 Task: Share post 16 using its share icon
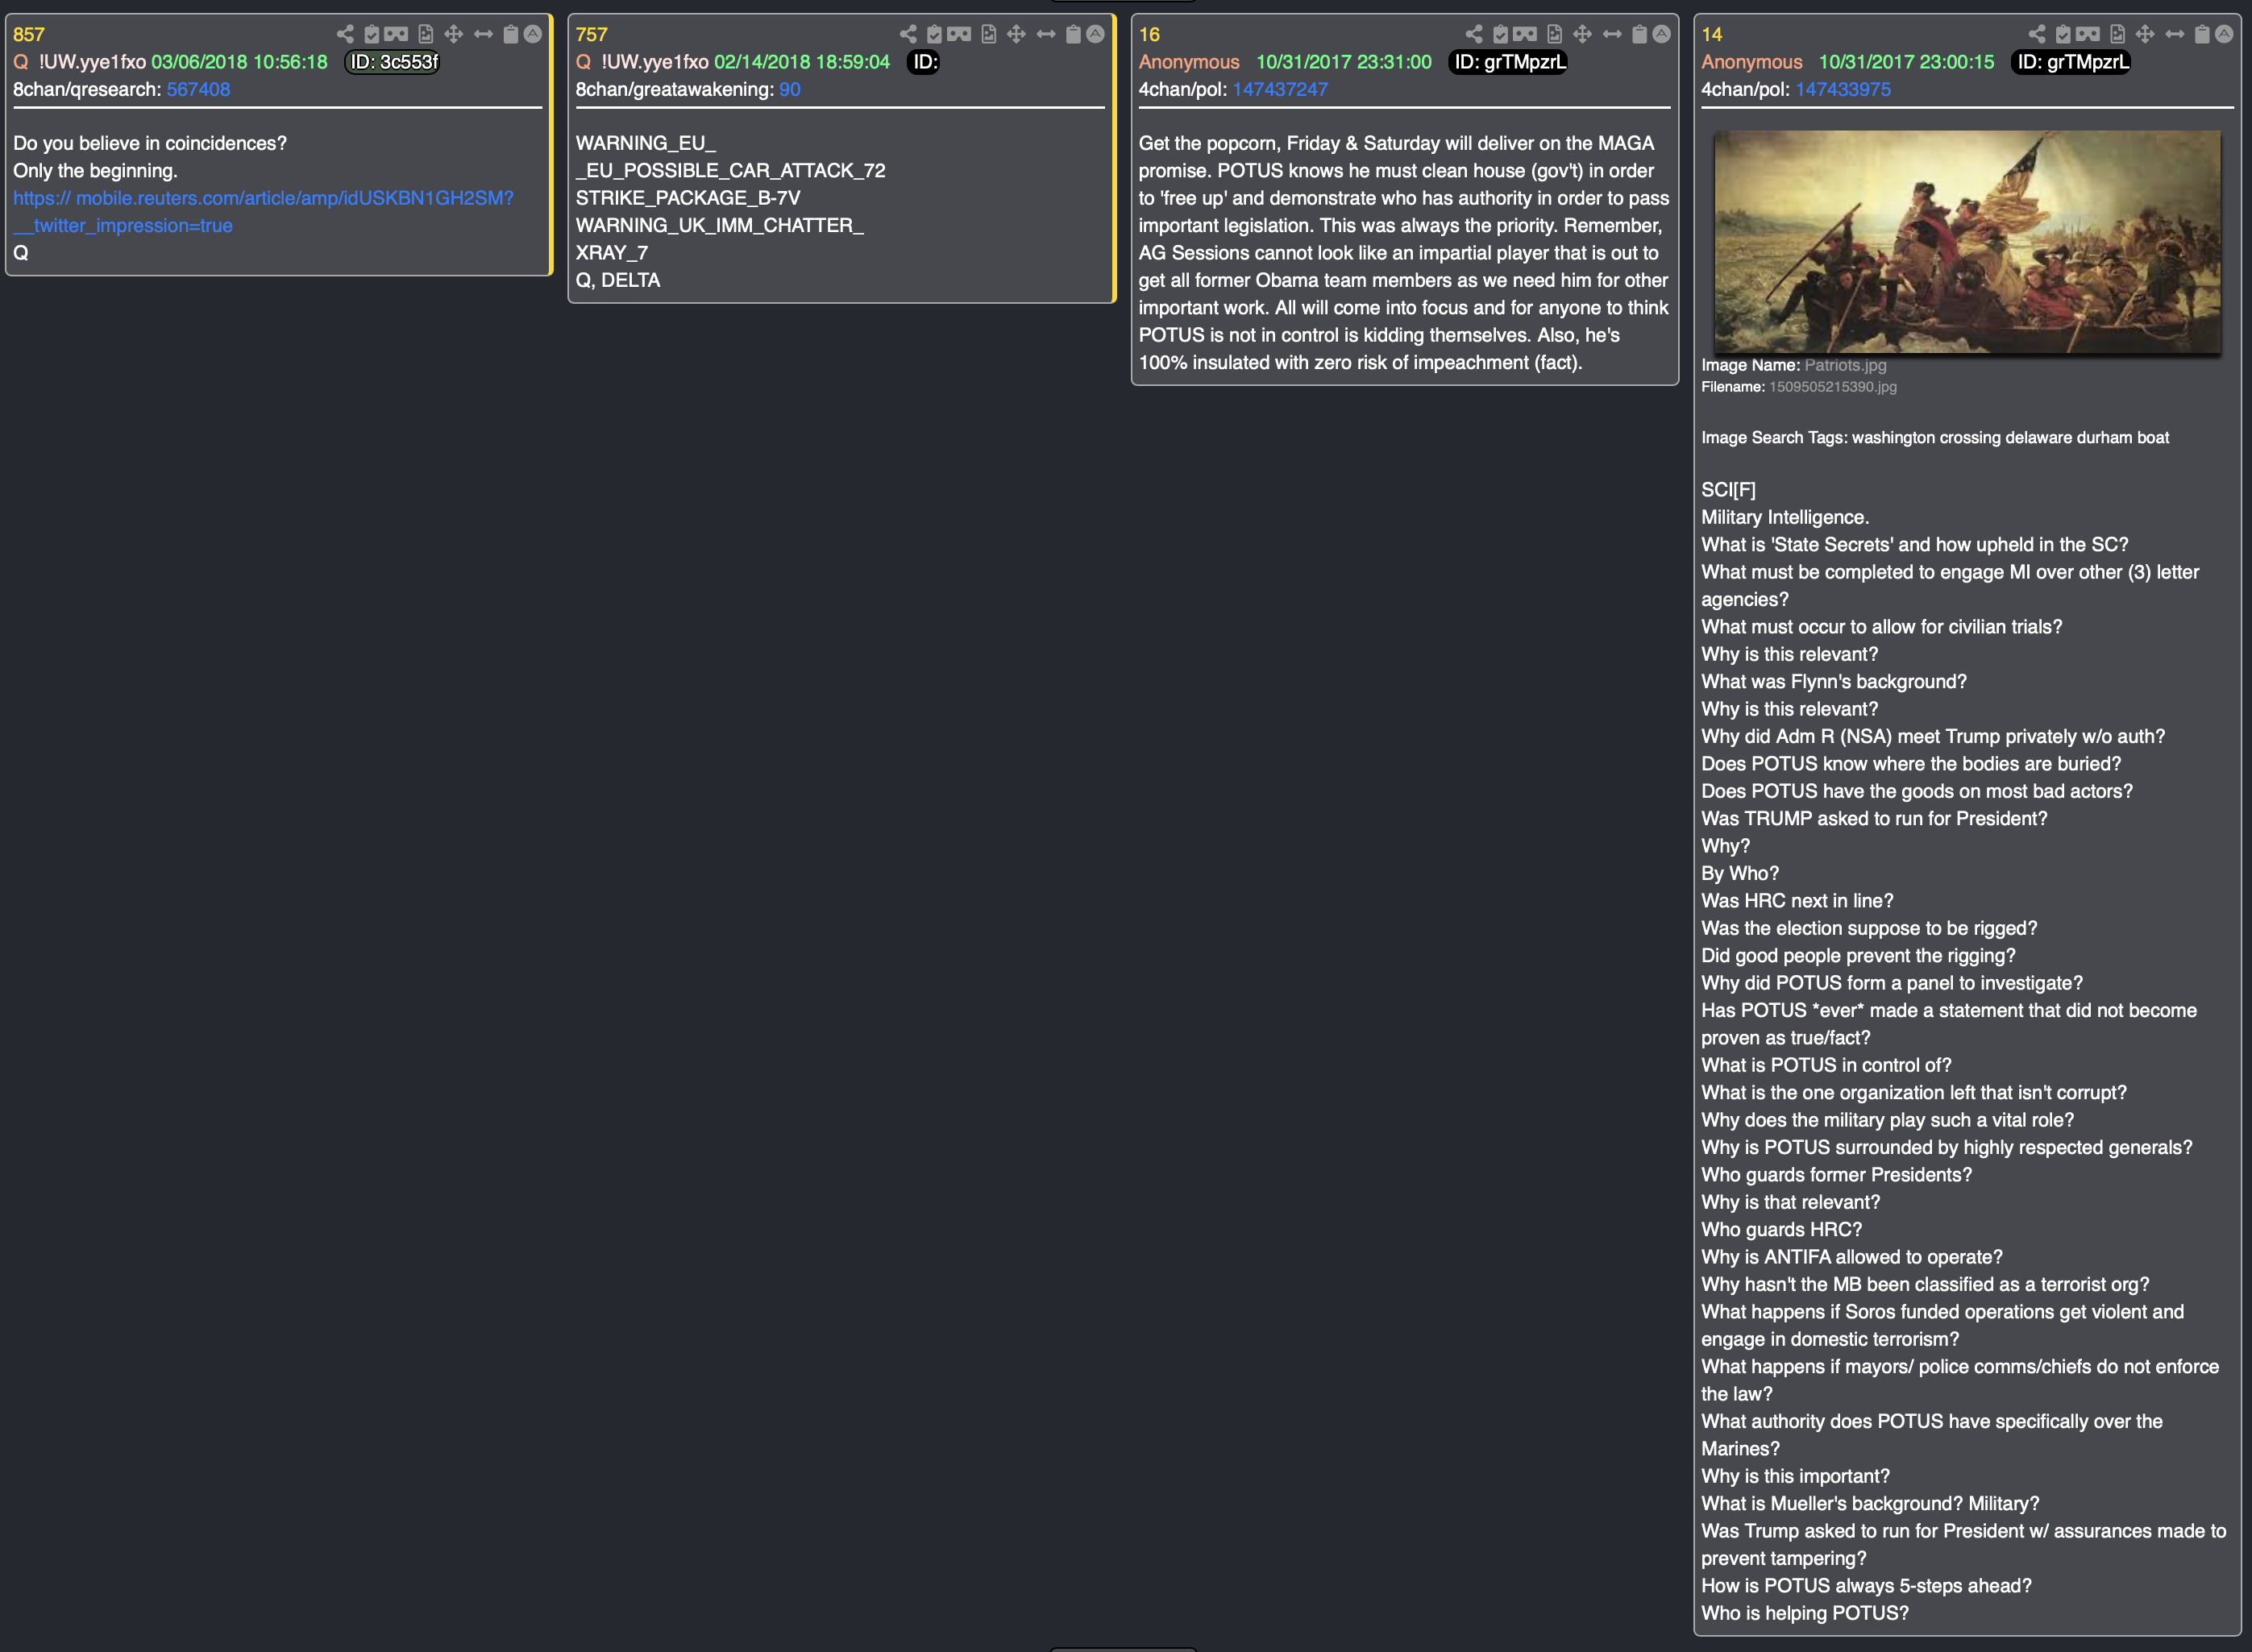pyautogui.click(x=1474, y=34)
